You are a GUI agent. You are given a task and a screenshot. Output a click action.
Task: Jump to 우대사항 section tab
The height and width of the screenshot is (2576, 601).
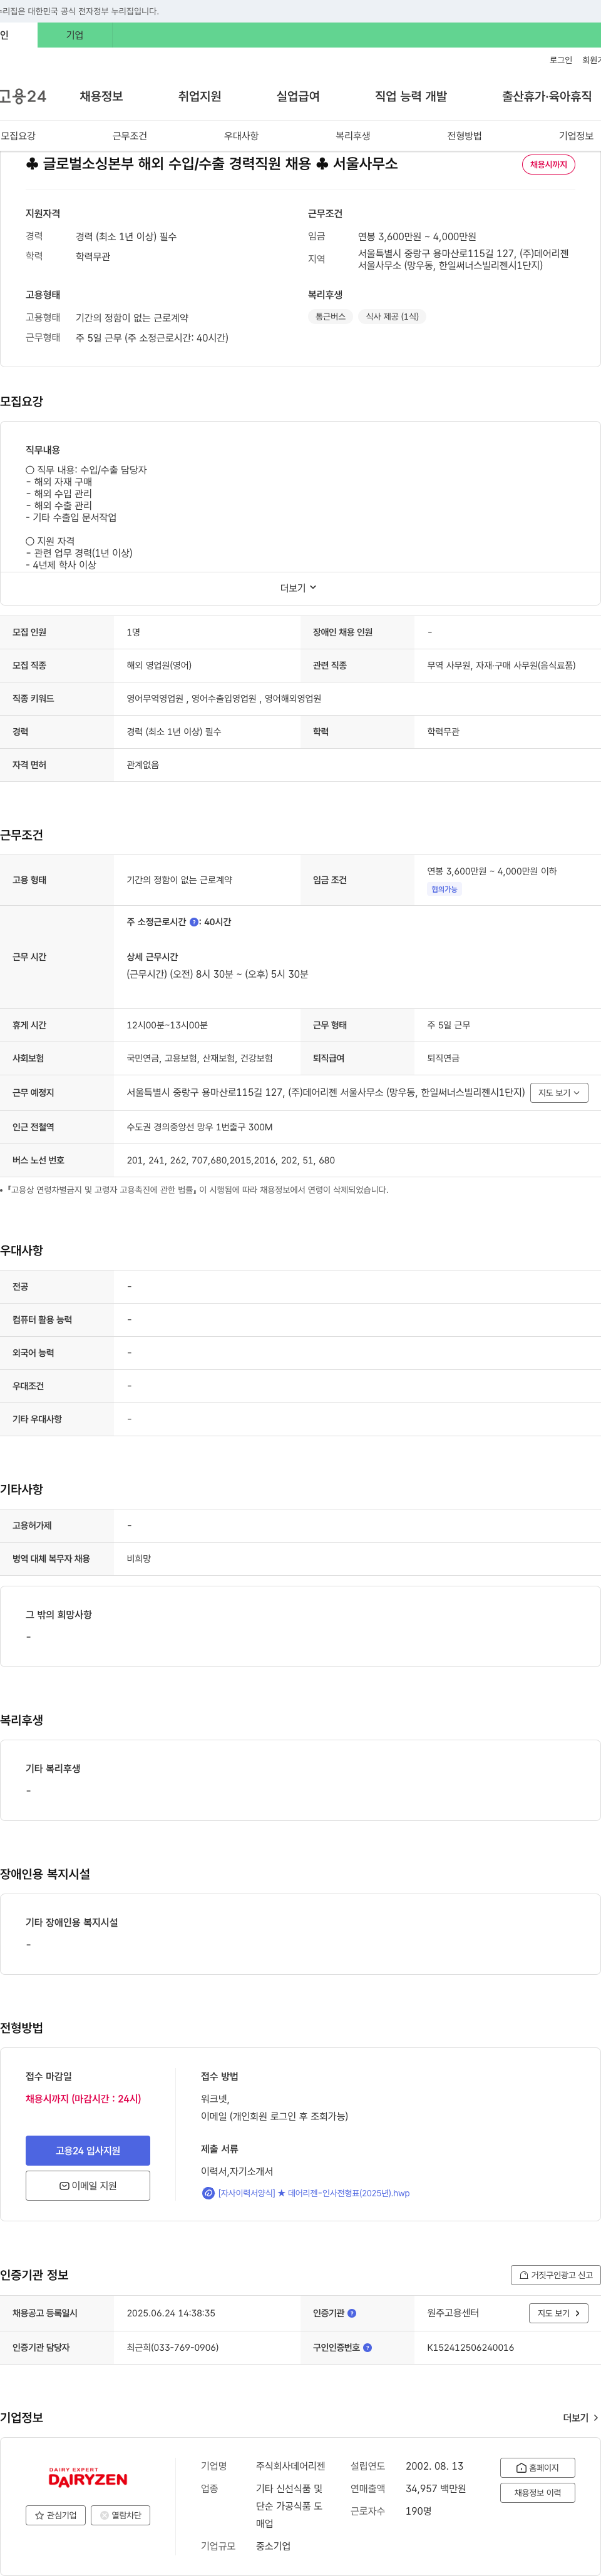[241, 136]
